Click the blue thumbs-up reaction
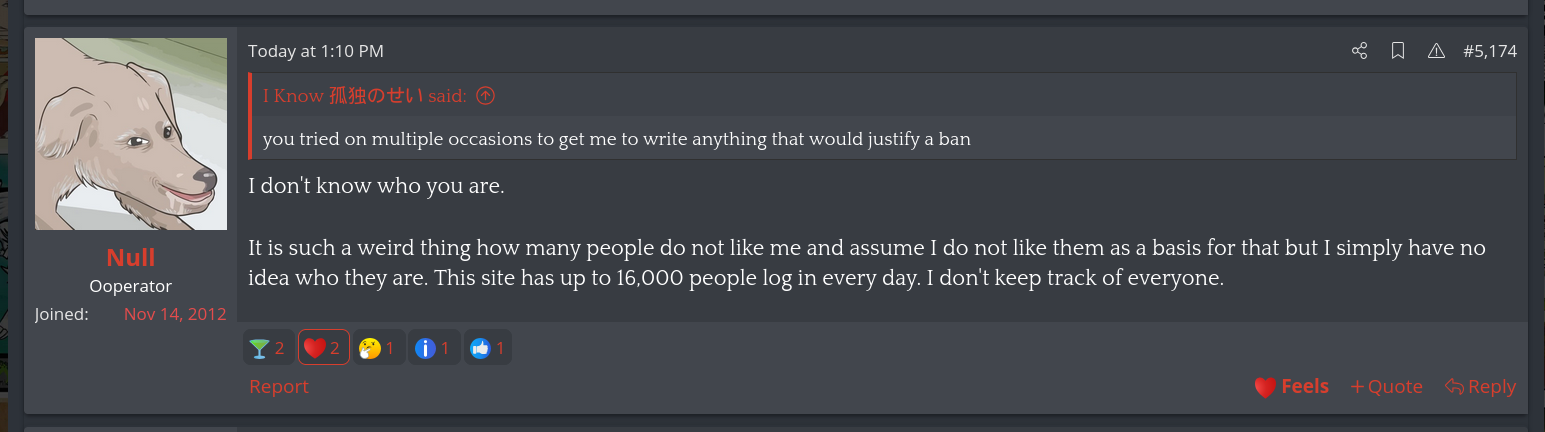 [x=488, y=348]
